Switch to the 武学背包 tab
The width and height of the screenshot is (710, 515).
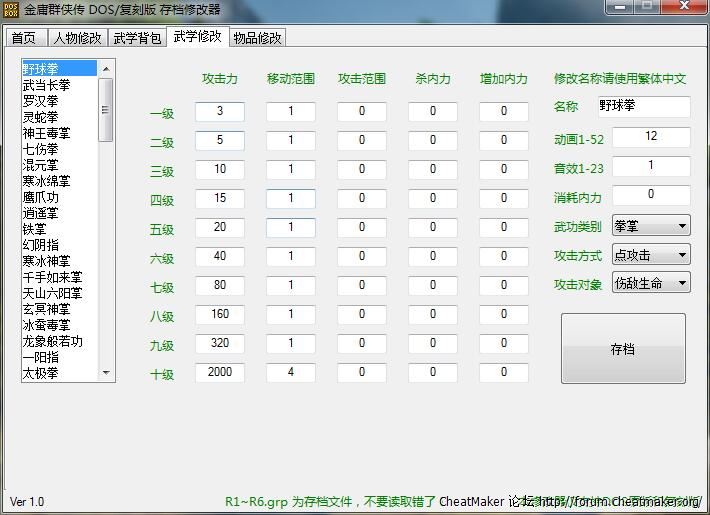(x=137, y=38)
